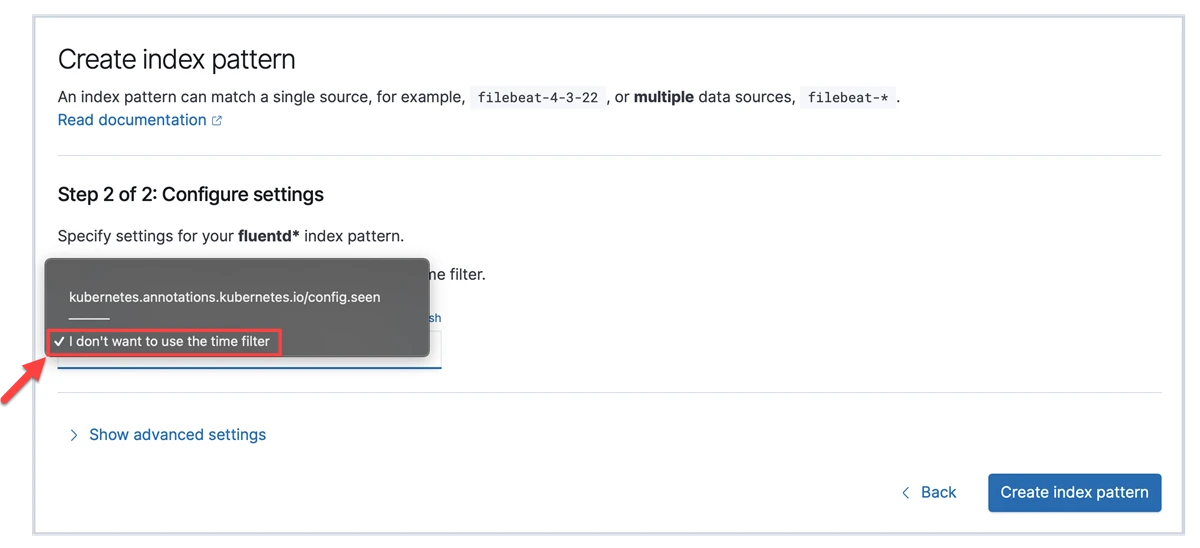Expand Show advanced settings
This screenshot has height=548, width=1200.
(x=177, y=435)
